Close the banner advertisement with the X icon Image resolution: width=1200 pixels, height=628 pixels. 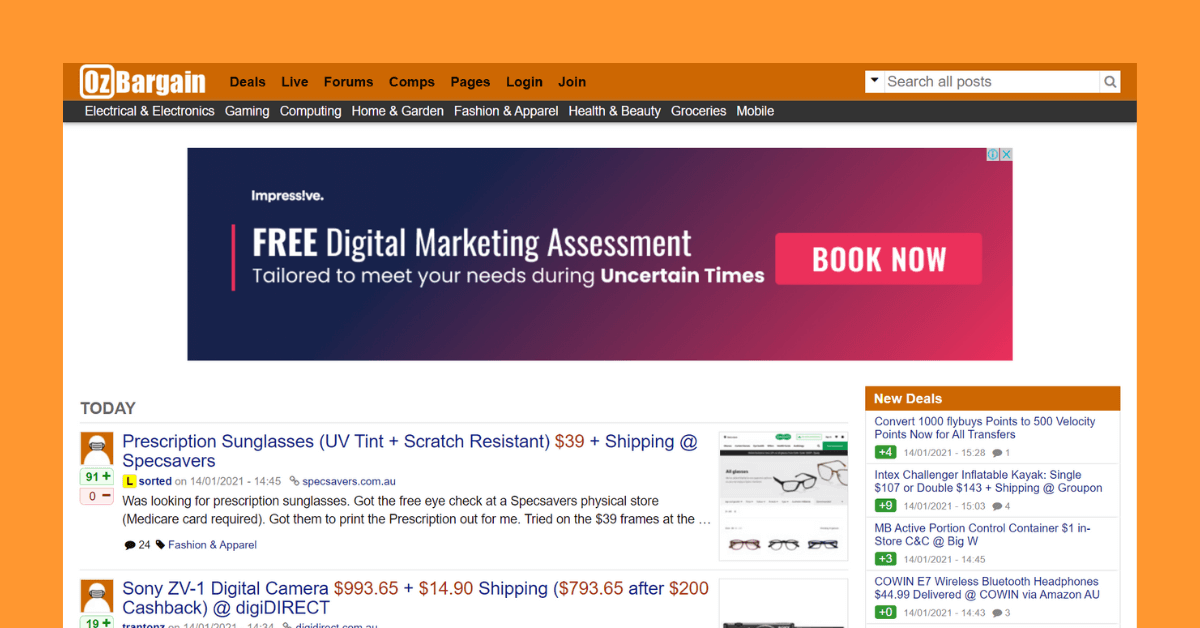(1007, 154)
